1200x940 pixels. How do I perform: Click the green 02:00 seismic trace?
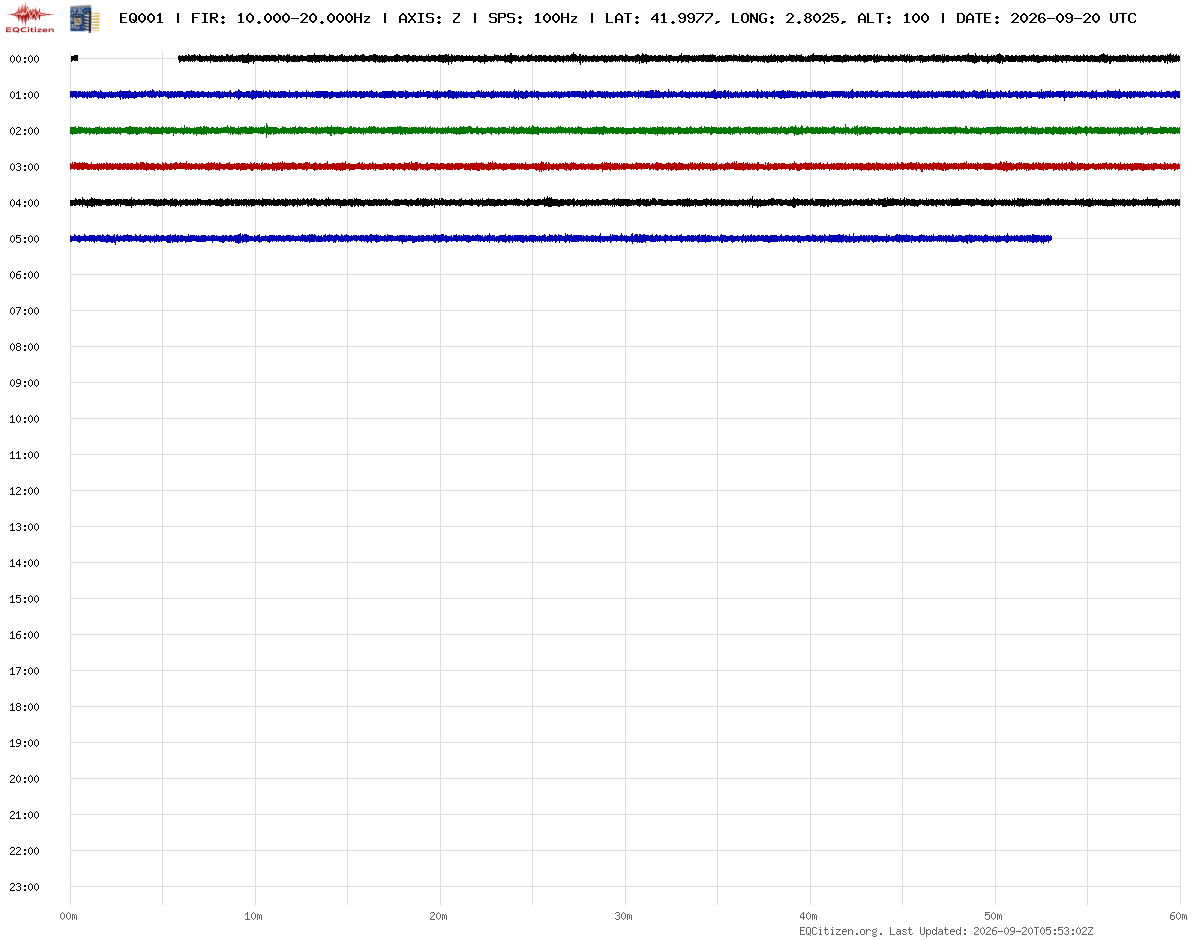coord(625,130)
